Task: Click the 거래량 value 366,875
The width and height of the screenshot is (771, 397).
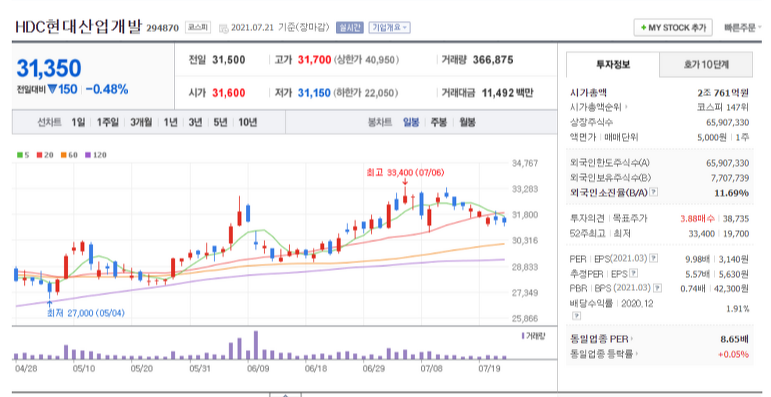Action: tap(493, 60)
